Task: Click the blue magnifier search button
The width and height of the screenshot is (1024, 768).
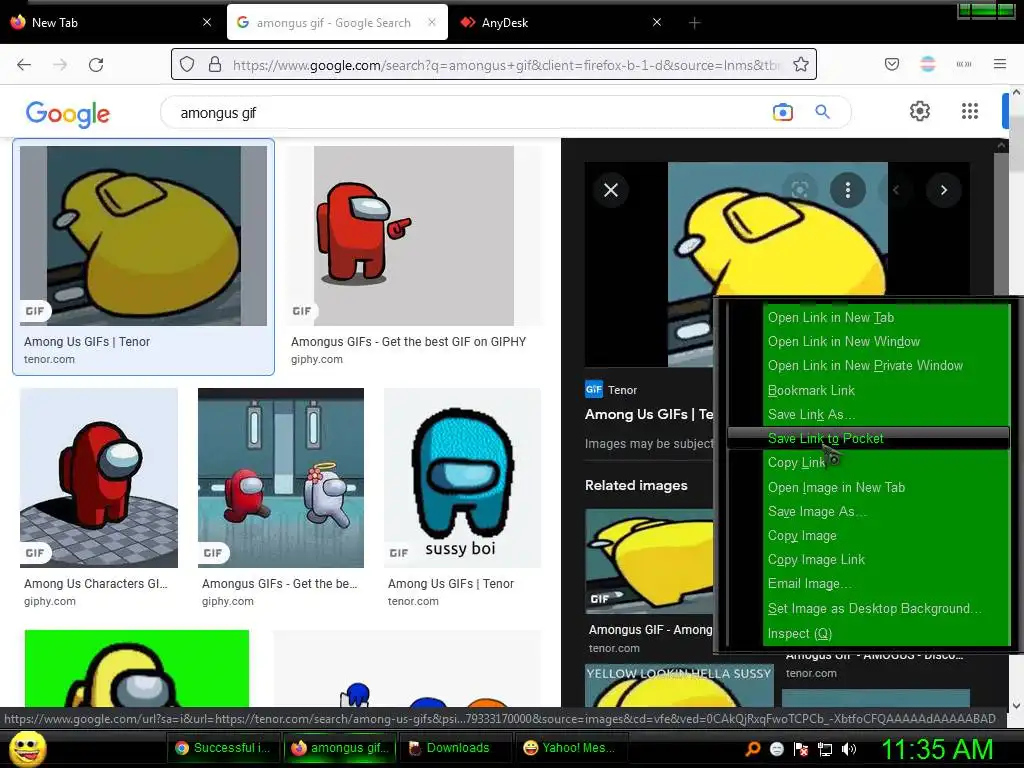Action: point(822,112)
